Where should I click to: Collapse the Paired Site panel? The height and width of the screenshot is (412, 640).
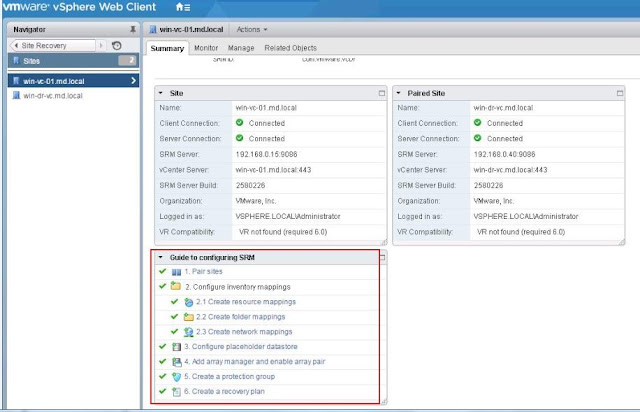pos(399,93)
